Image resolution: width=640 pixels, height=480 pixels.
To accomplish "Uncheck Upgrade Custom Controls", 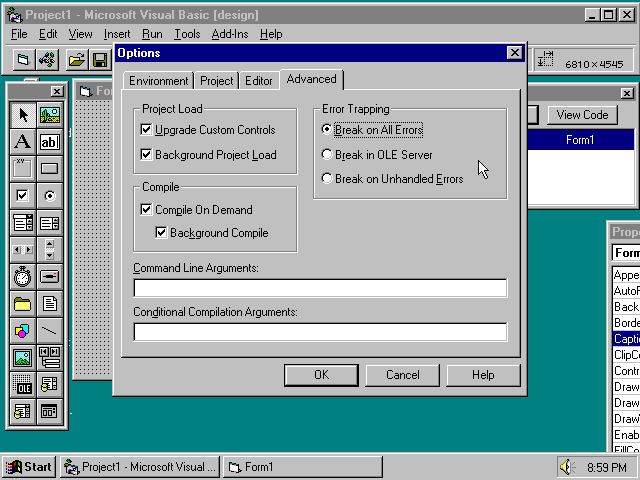I will (x=147, y=130).
